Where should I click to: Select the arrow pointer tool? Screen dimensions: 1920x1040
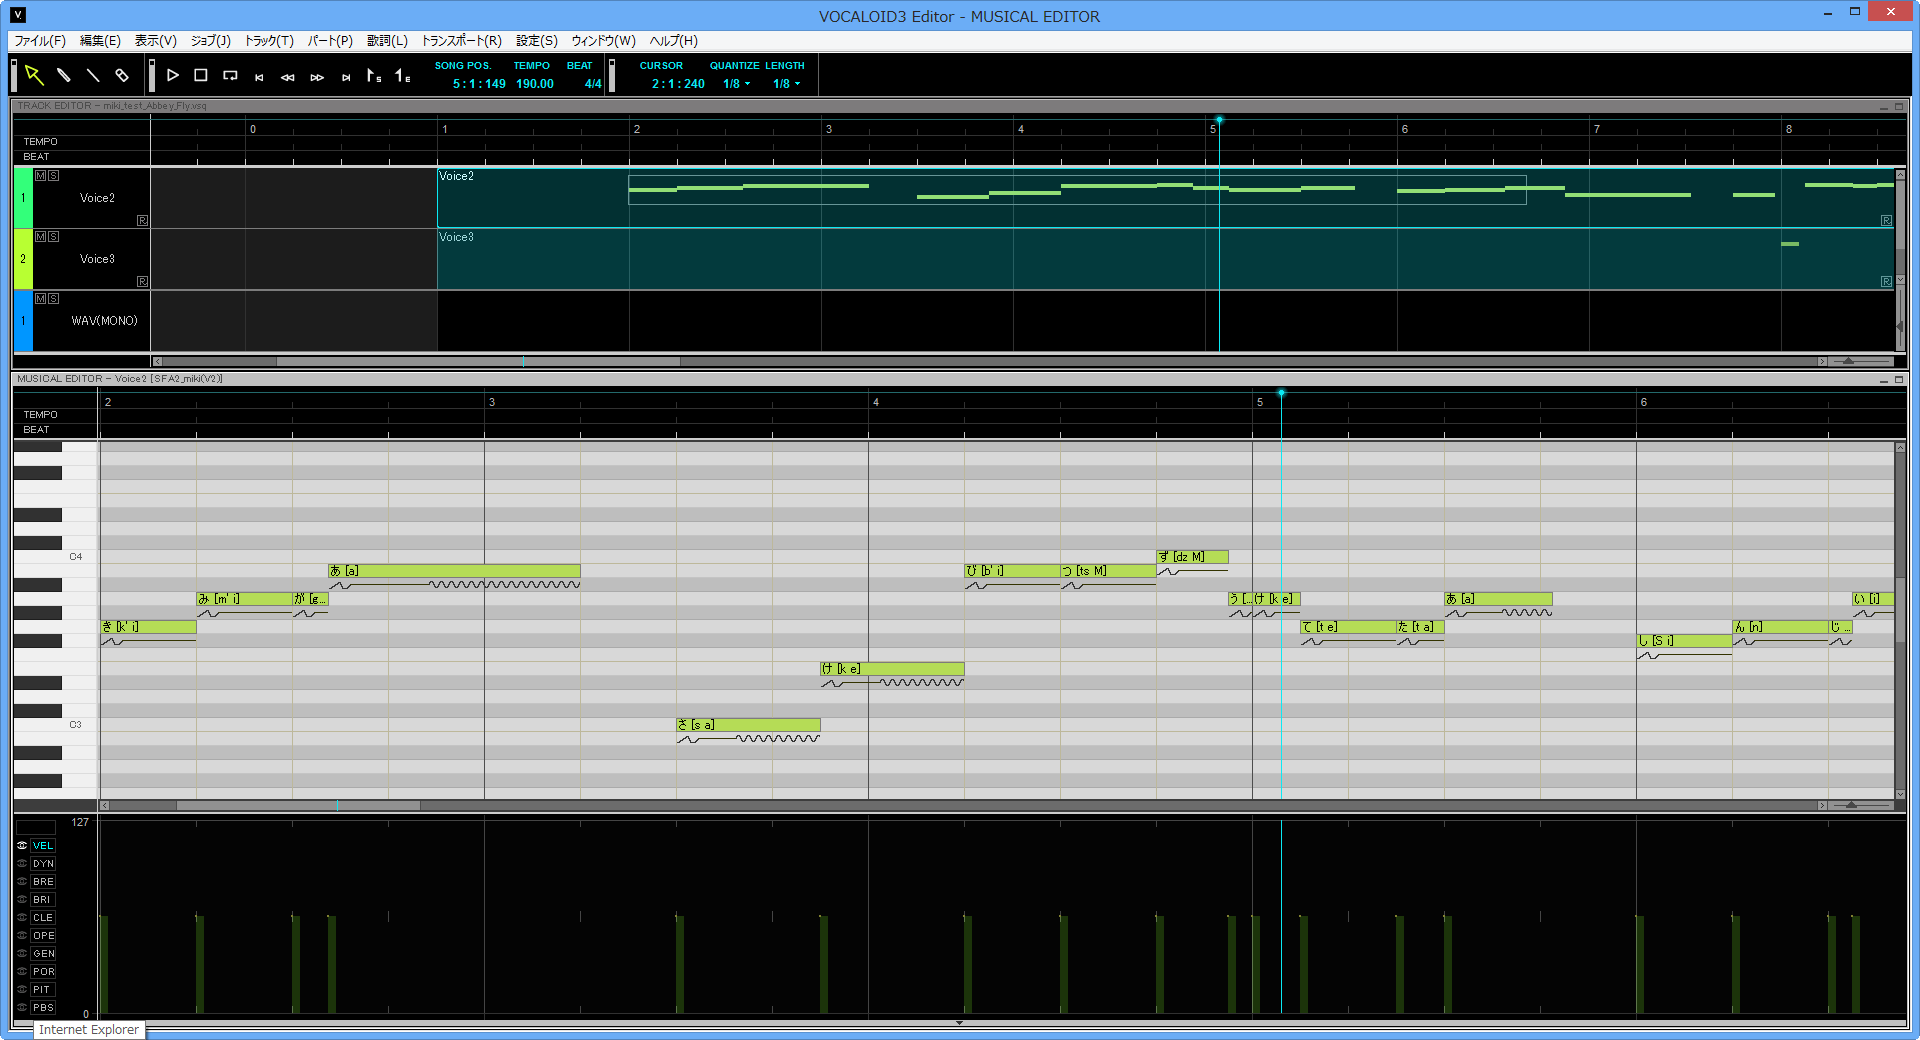34,75
